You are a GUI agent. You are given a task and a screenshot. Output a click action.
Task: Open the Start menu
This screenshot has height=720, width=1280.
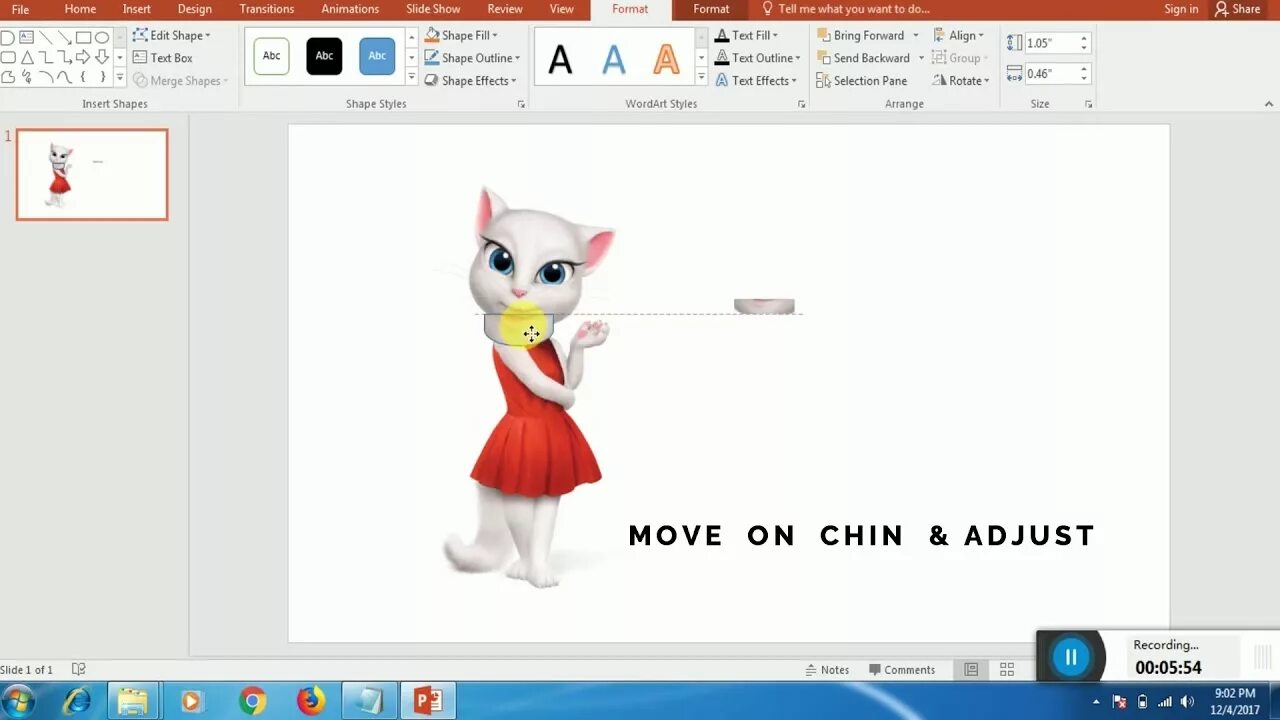tap(19, 702)
